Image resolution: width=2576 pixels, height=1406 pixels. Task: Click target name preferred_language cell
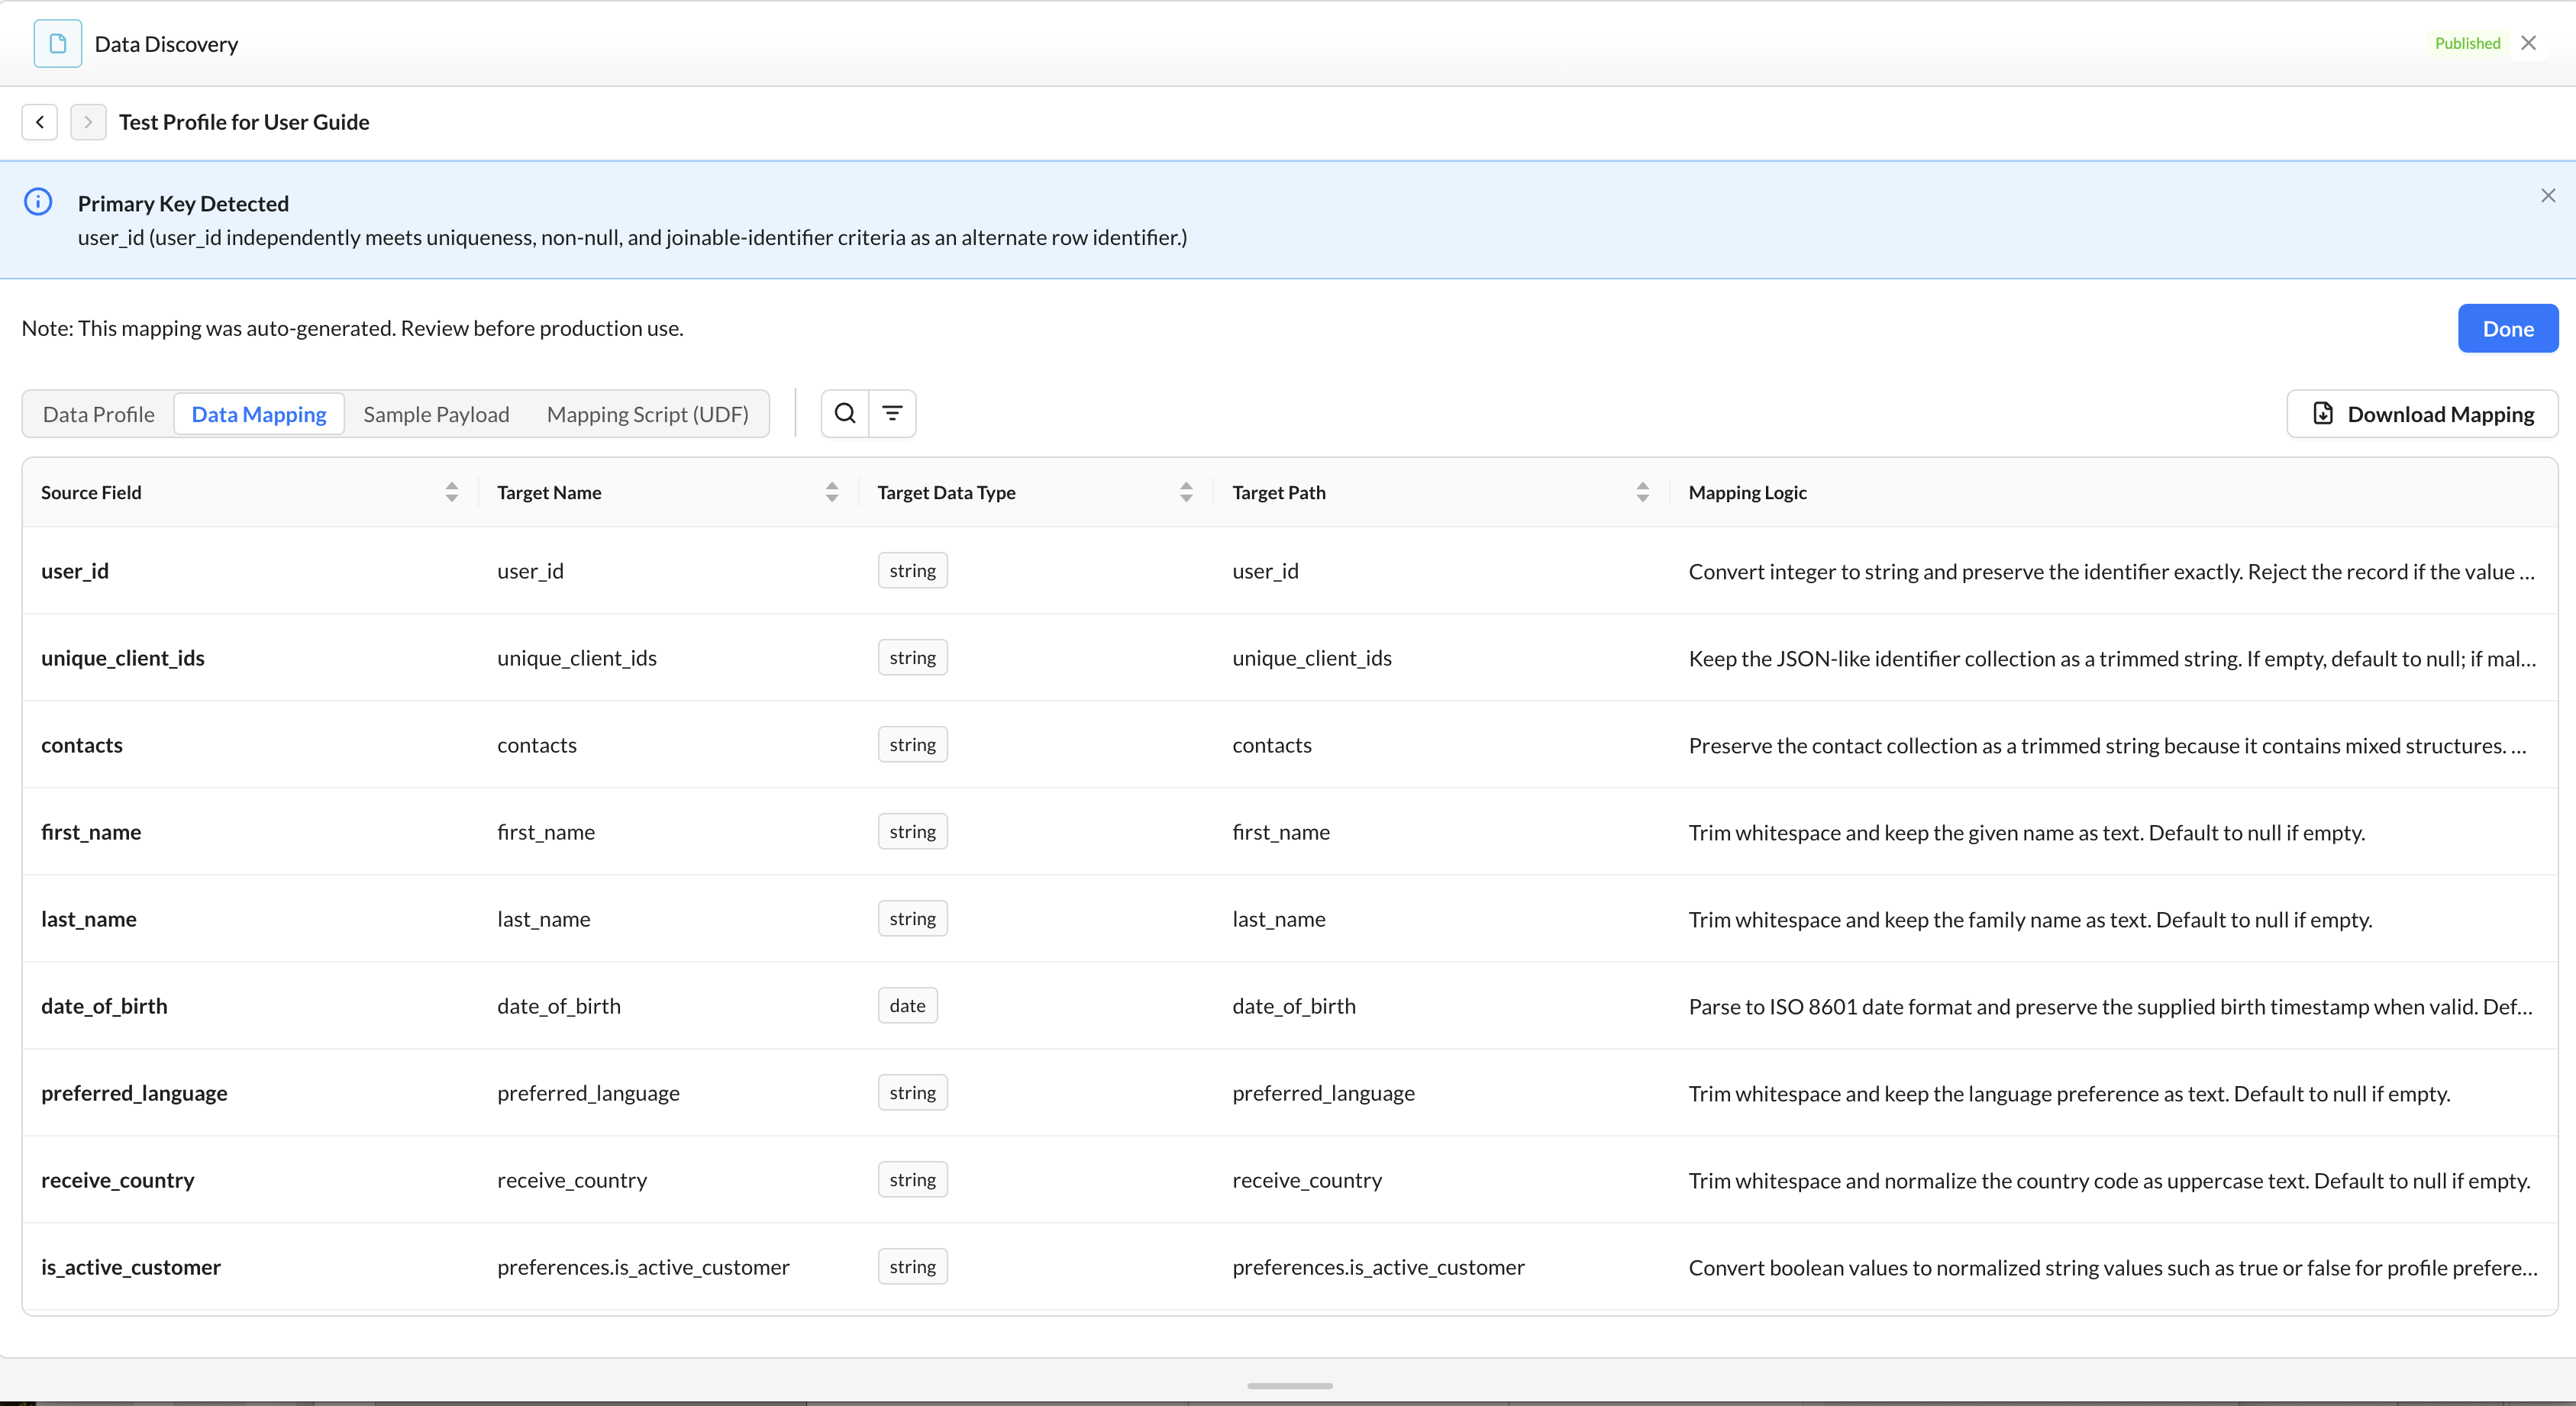point(588,1092)
